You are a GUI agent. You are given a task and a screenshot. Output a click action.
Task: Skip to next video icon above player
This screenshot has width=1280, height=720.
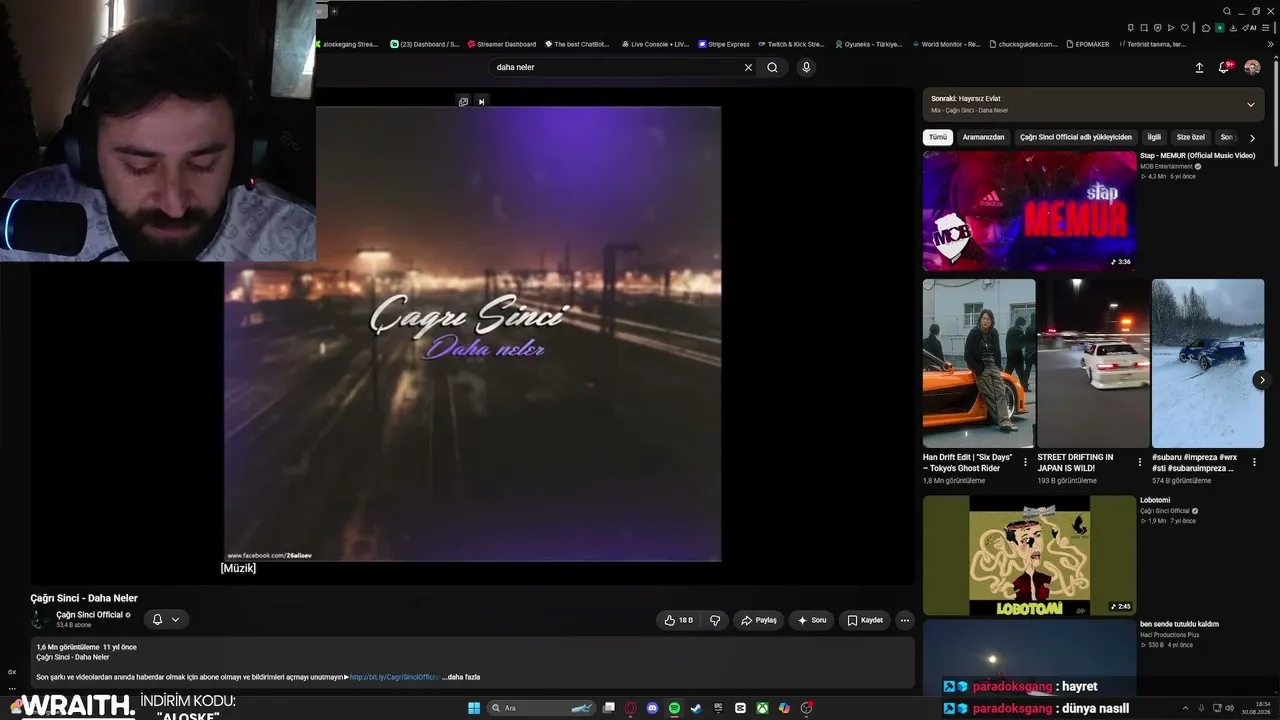point(481,101)
